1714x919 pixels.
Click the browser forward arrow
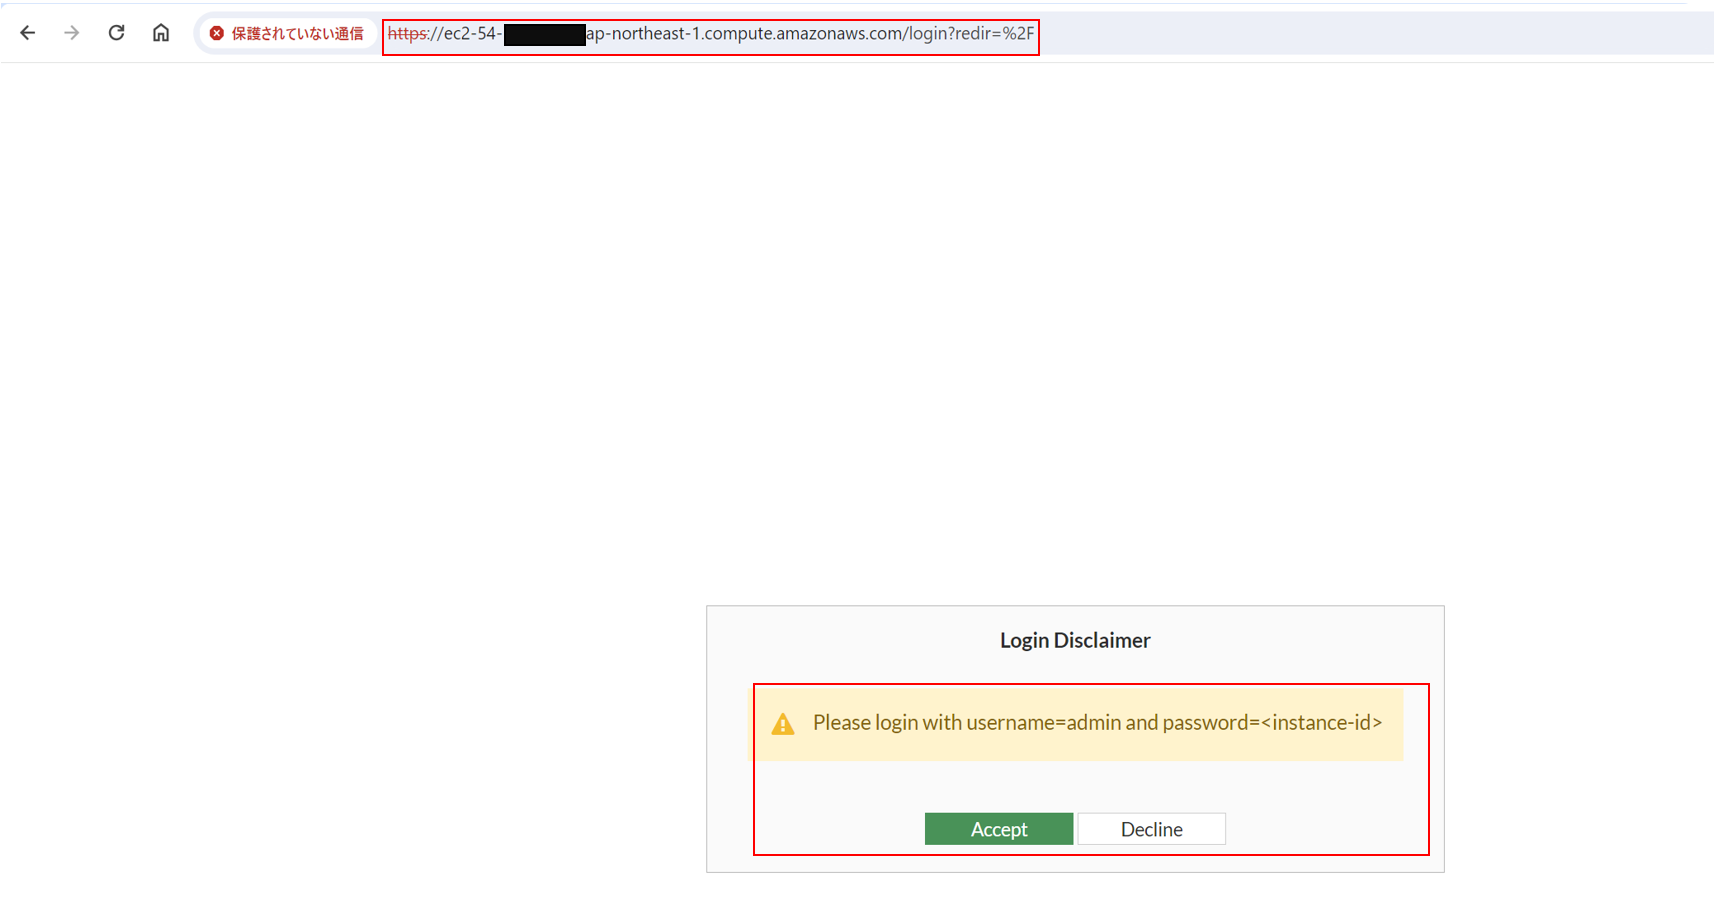(72, 33)
